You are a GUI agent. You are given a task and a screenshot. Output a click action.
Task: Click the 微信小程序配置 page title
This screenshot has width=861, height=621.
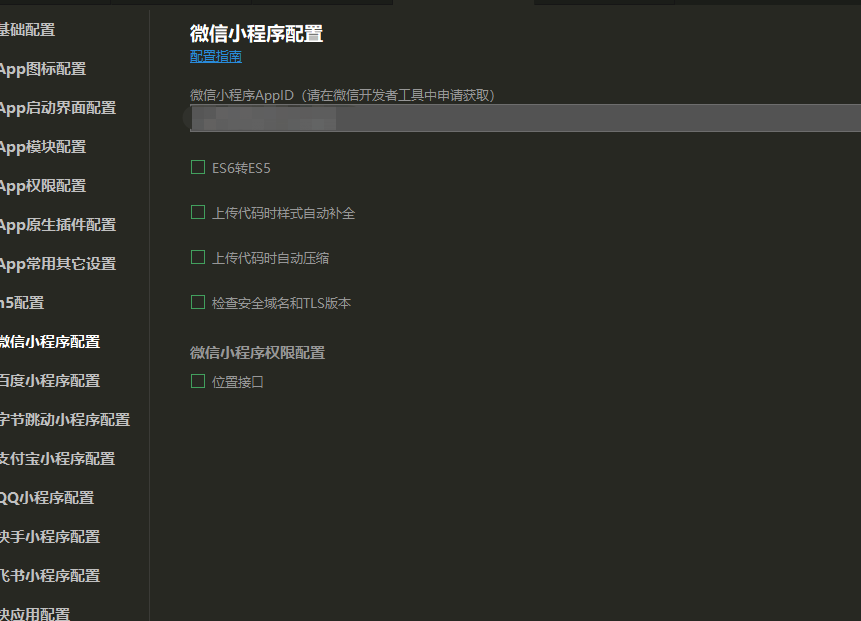point(256,33)
